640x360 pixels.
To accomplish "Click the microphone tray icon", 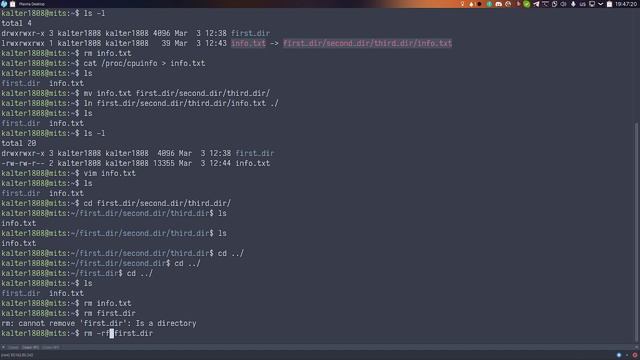I will click(x=573, y=4).
